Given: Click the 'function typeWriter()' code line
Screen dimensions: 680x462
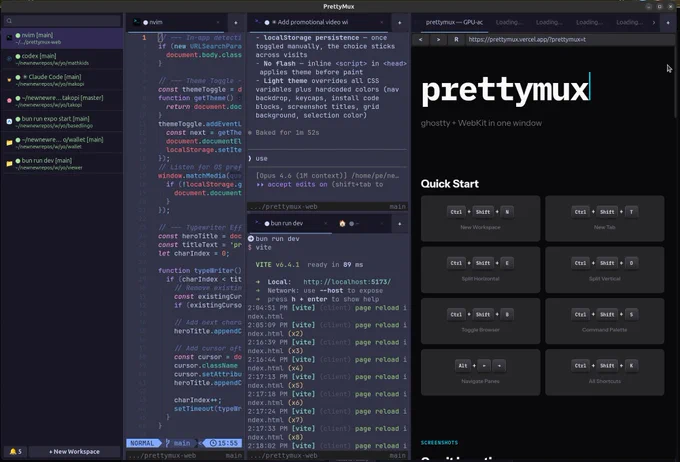Looking at the screenshot, I should [x=200, y=271].
